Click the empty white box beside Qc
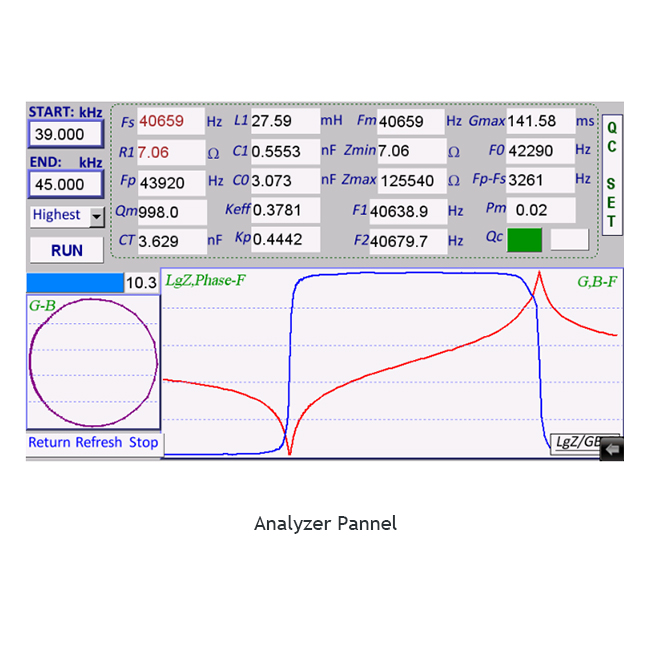The image size is (650, 650). tap(570, 240)
